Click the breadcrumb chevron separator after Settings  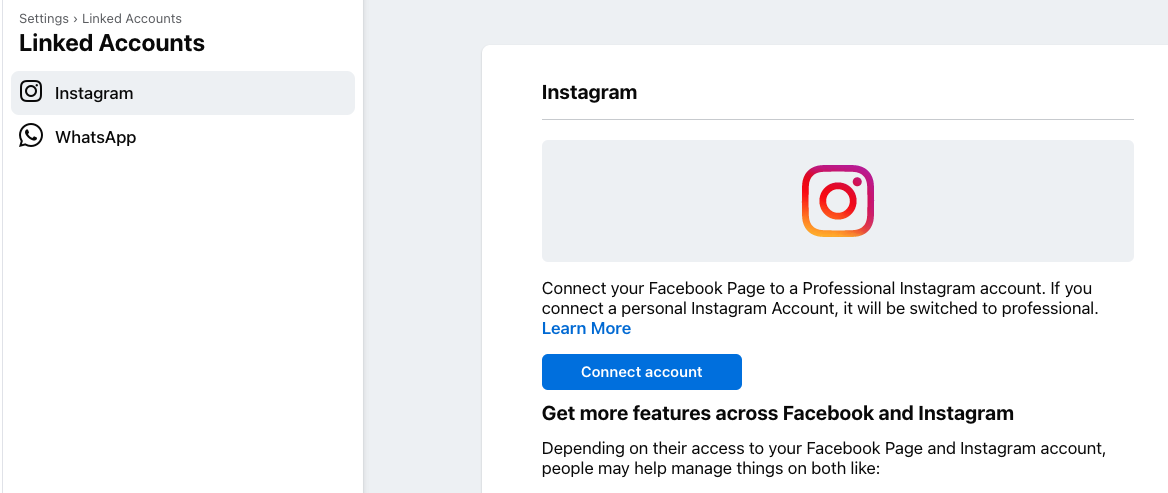coord(75,19)
